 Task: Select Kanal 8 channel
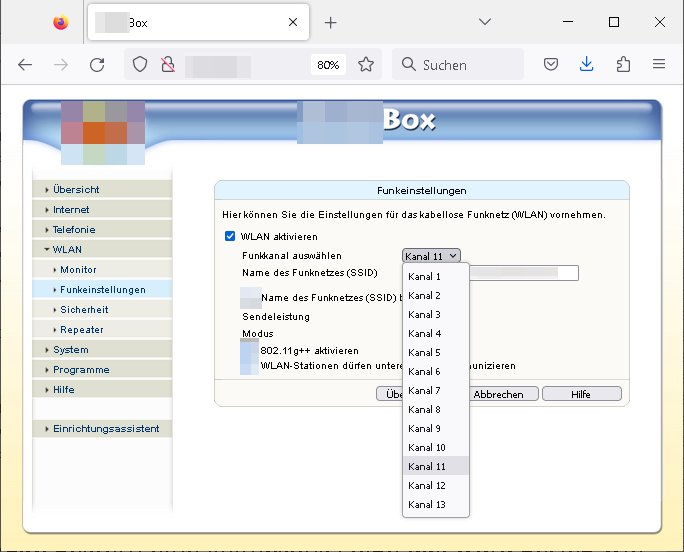pos(436,410)
